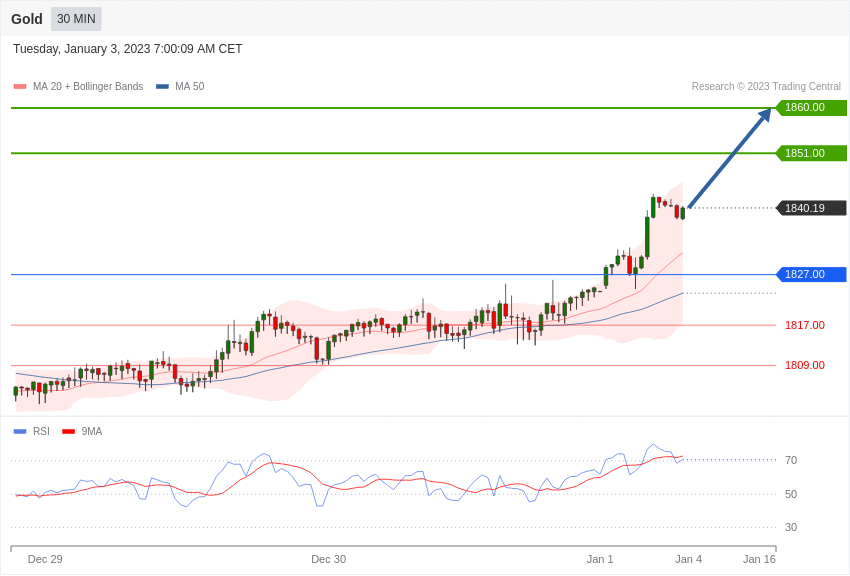The width and height of the screenshot is (850, 576).
Task: Click the blue arrow tip near 1860
Action: point(766,113)
